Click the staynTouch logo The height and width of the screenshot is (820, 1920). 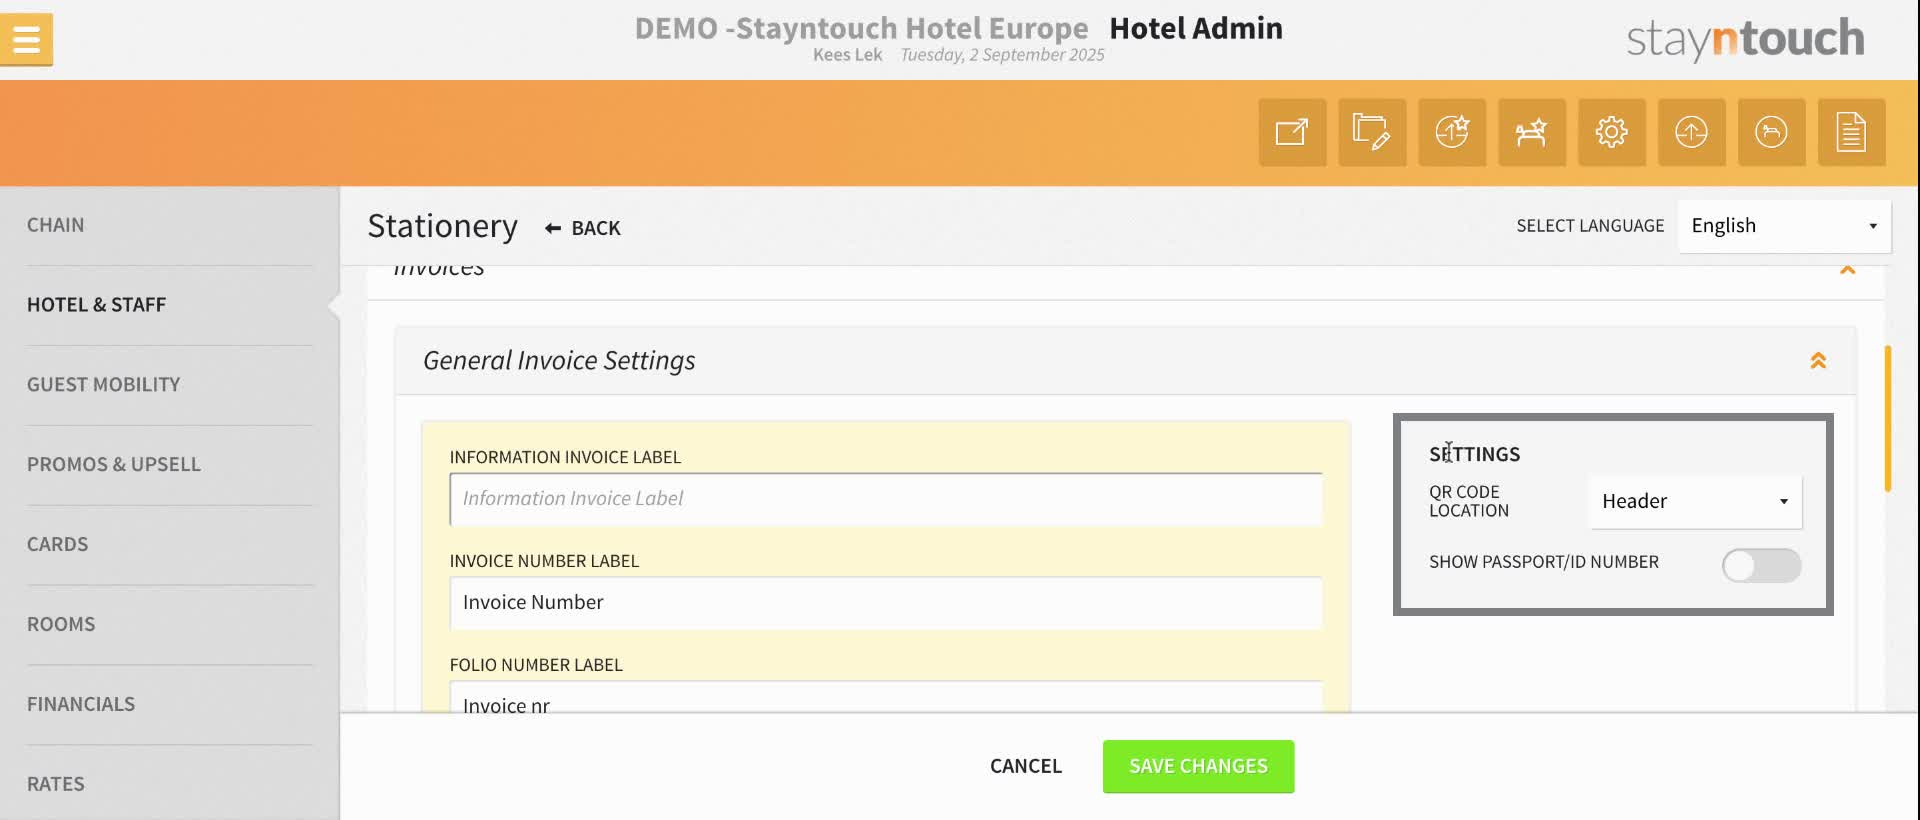[x=1745, y=39]
